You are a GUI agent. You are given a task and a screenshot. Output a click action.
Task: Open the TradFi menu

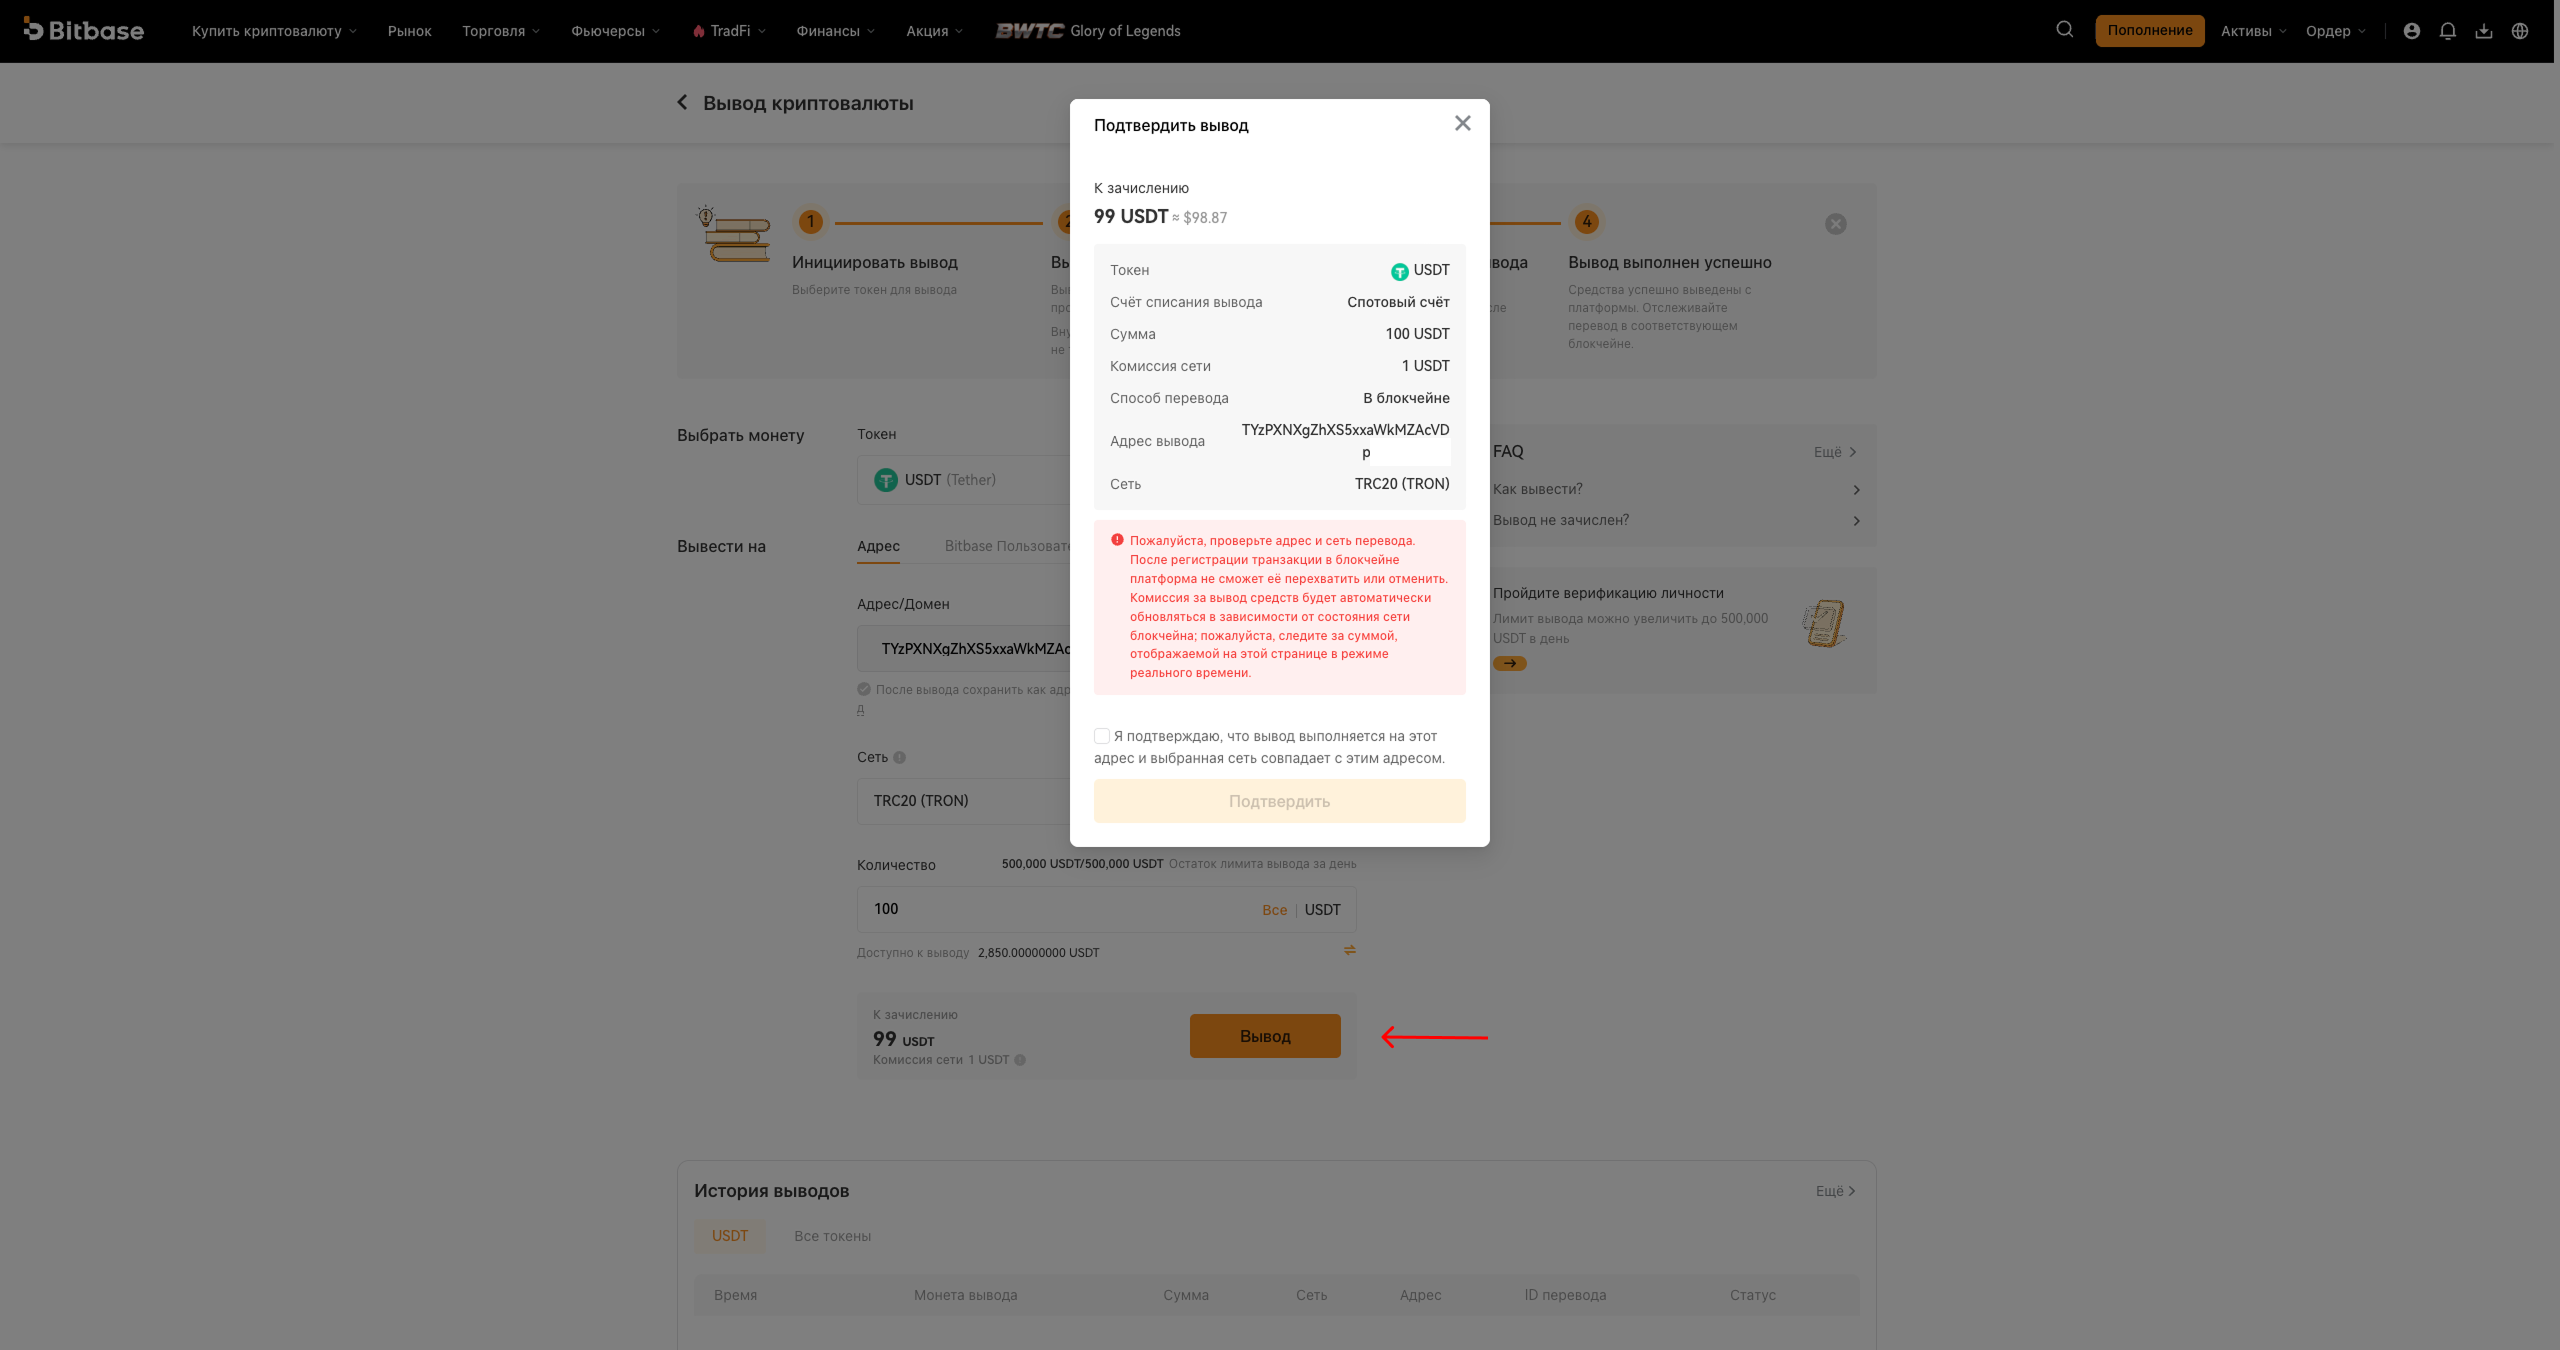[x=729, y=31]
